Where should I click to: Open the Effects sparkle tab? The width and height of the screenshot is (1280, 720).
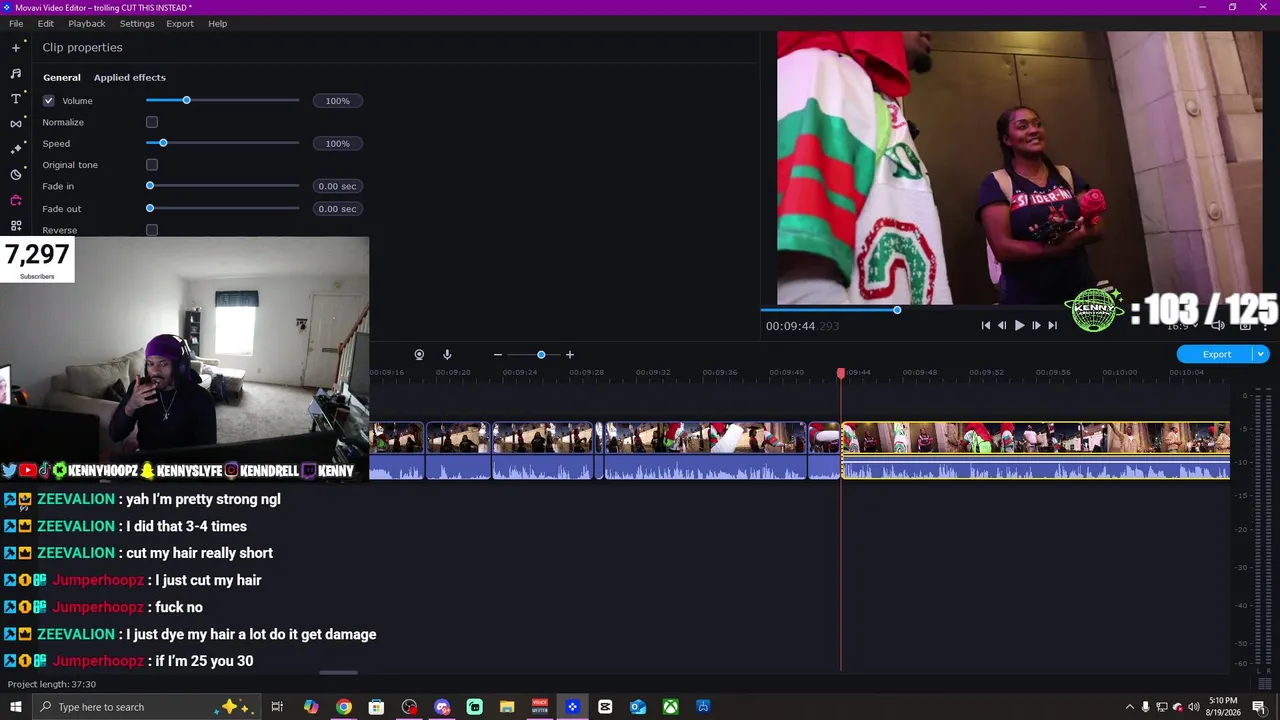15,148
